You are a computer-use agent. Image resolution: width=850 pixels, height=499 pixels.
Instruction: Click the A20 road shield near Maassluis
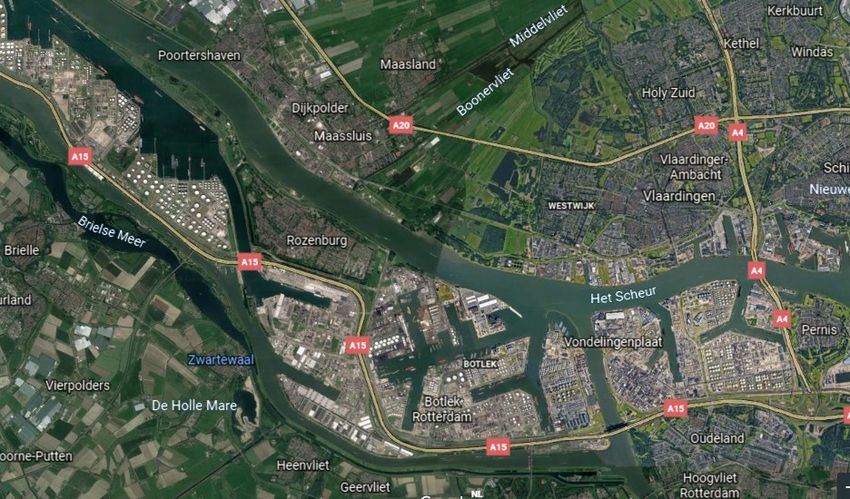pos(401,126)
